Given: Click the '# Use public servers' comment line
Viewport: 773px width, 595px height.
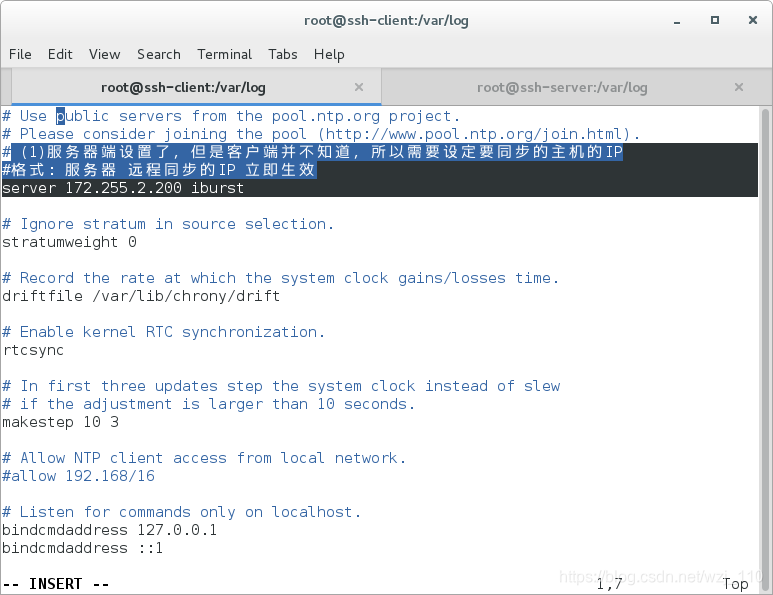Looking at the screenshot, I should coord(231,116).
